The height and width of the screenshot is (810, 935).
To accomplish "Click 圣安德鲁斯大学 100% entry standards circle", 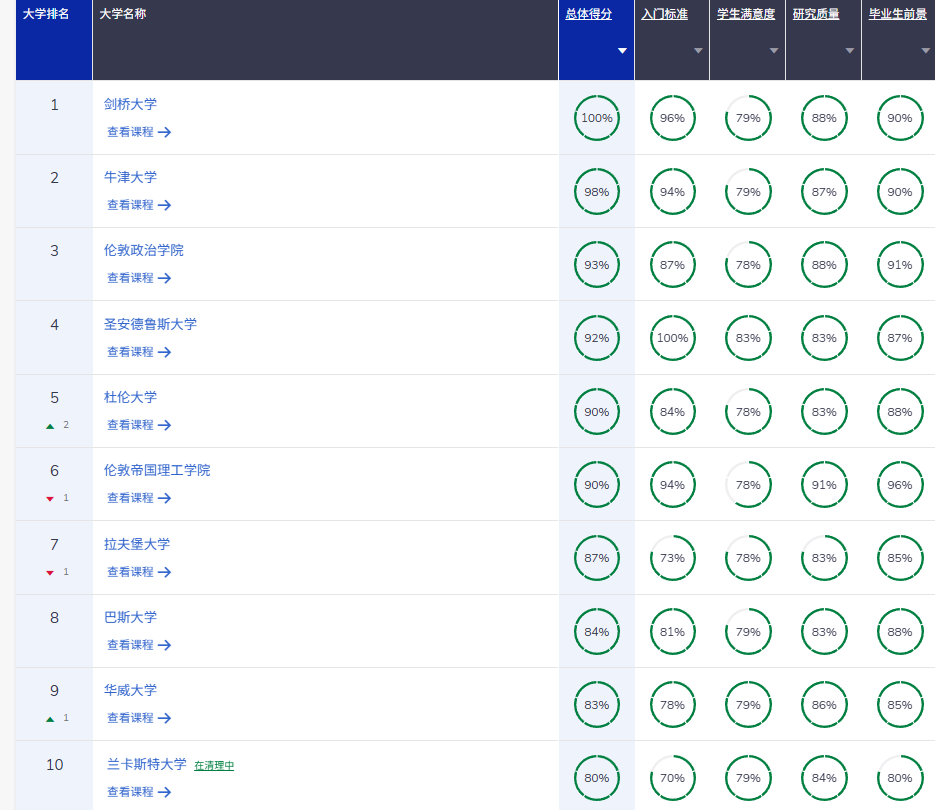I will 672,338.
